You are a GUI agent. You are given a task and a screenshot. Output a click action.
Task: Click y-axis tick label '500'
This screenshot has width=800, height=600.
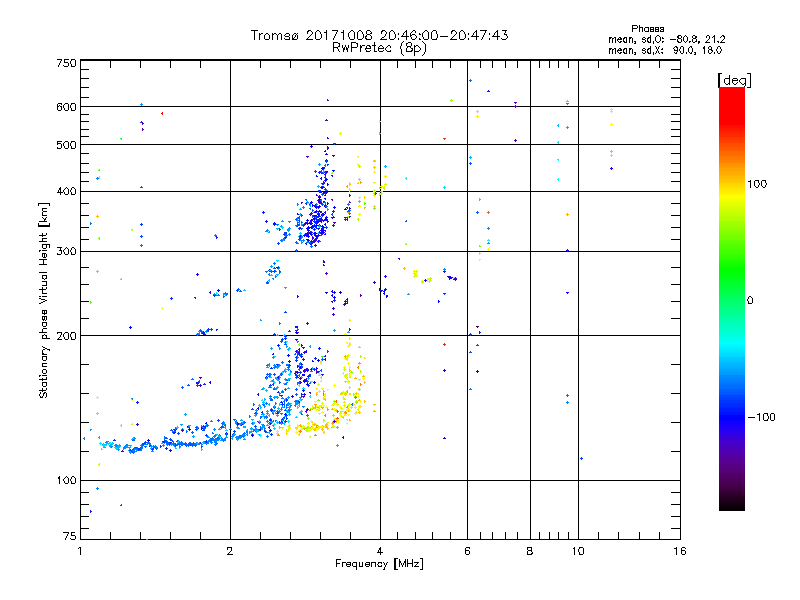pos(66,145)
